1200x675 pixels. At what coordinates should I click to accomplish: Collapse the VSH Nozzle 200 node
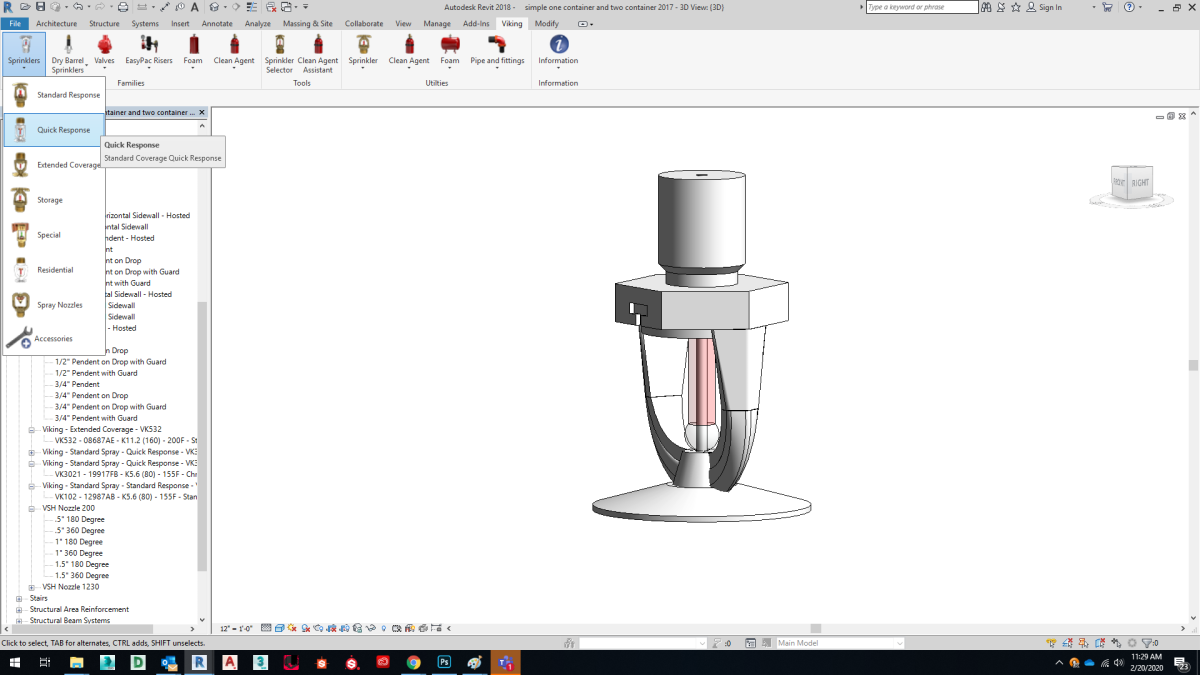tap(32, 508)
